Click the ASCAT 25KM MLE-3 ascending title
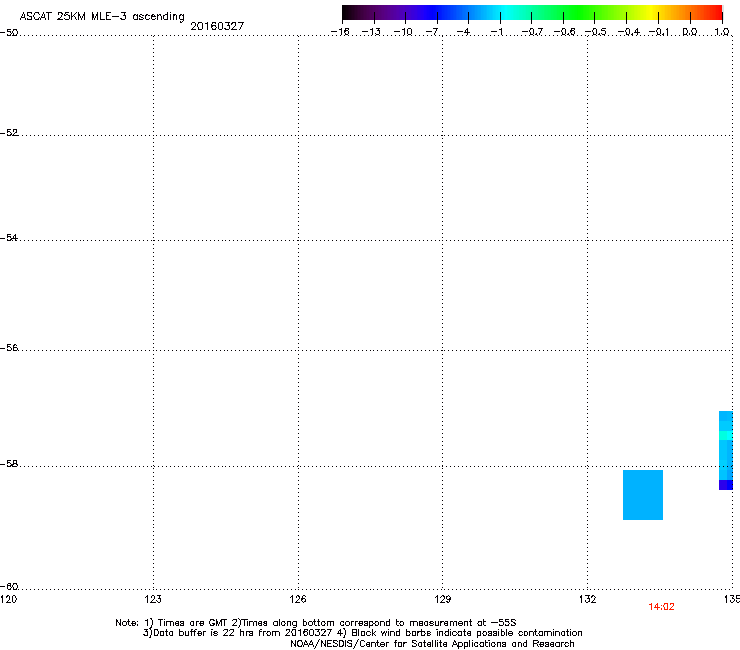This screenshot has width=740, height=650. point(102,17)
